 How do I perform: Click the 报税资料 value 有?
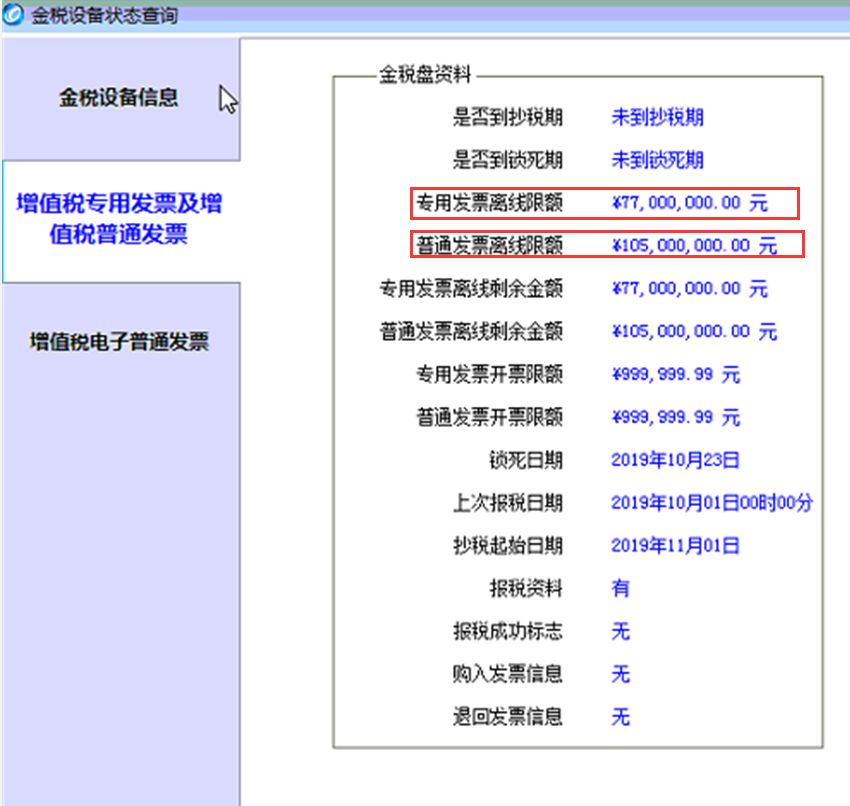tap(620, 589)
